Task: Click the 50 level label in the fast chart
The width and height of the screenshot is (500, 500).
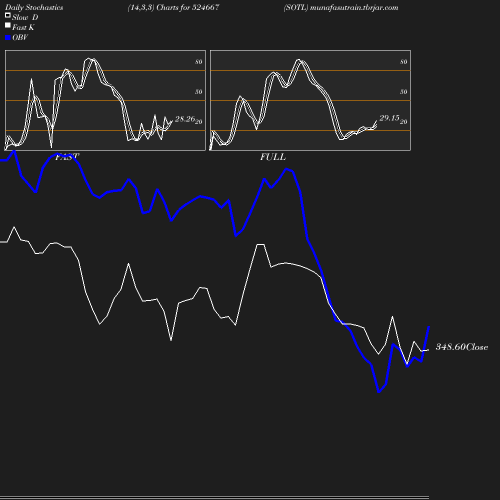Action: pyautogui.click(x=199, y=92)
